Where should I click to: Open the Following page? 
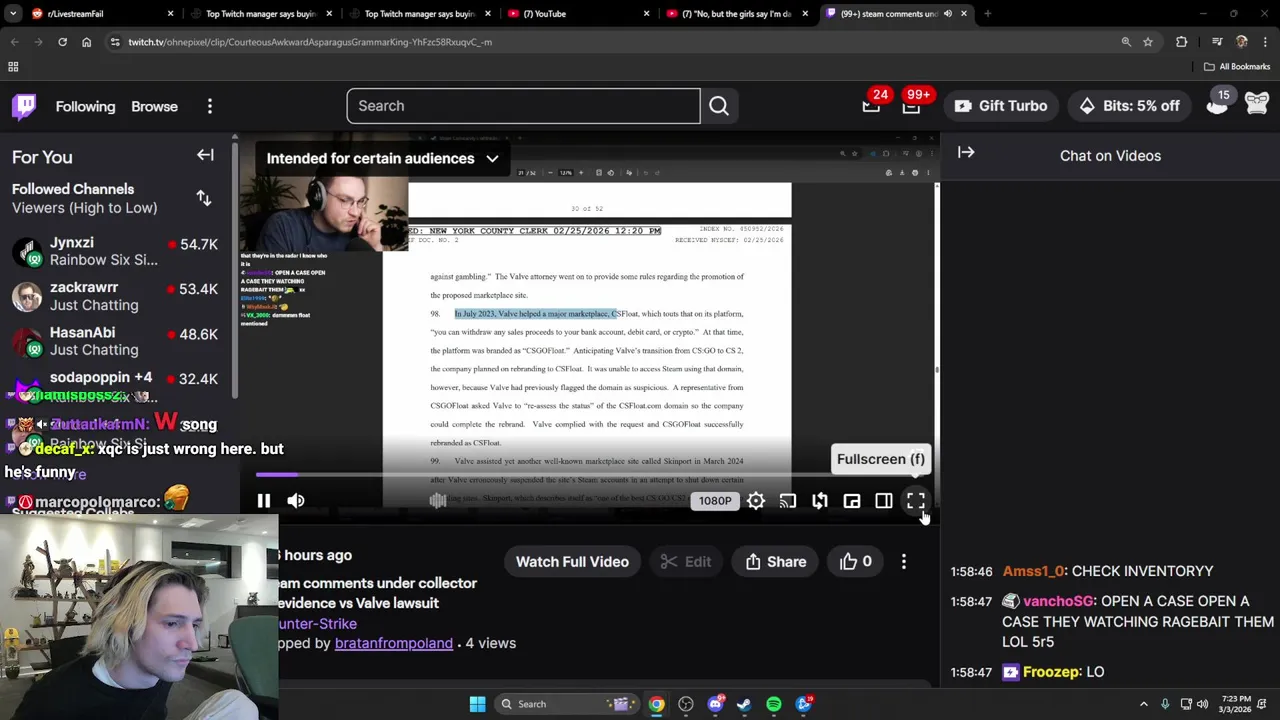click(85, 106)
